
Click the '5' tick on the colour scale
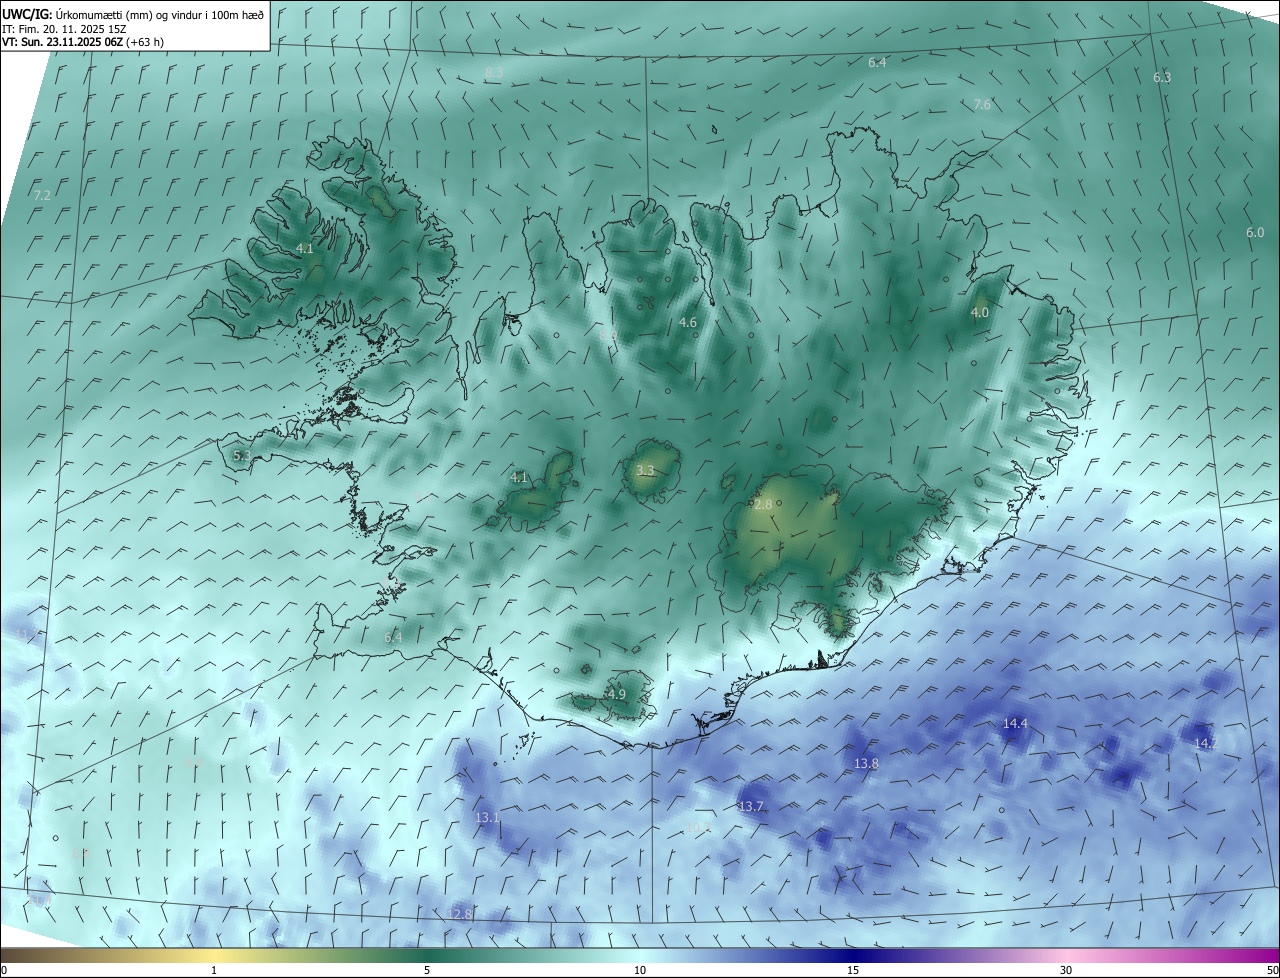pyautogui.click(x=427, y=971)
